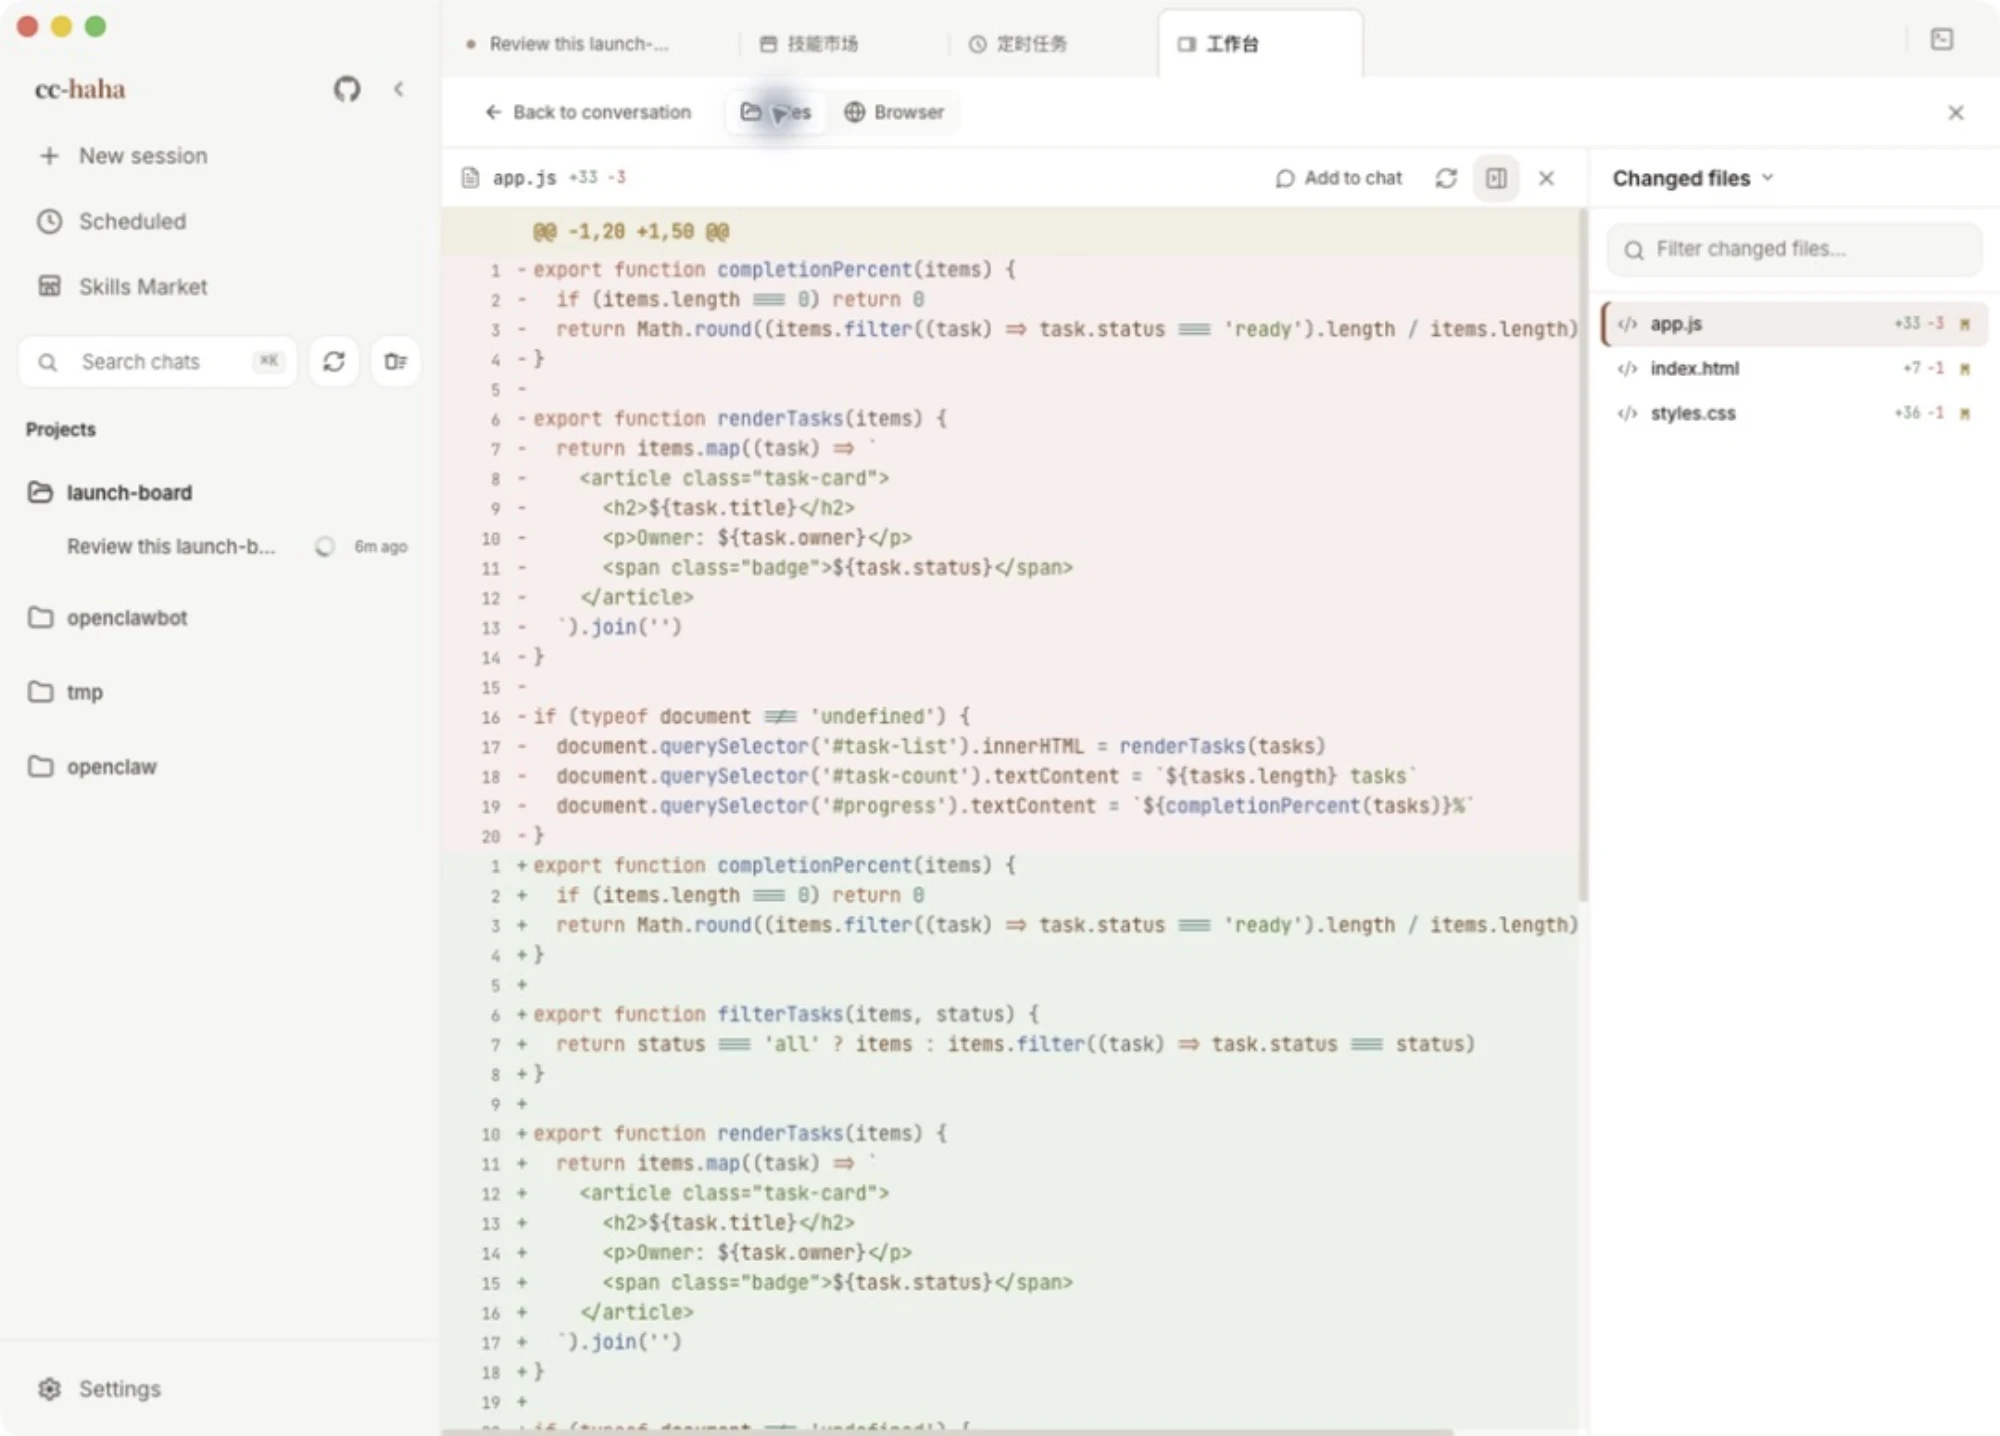Open the GitHub icon link
Viewport: 2000px width, 1436px height.
coord(346,89)
